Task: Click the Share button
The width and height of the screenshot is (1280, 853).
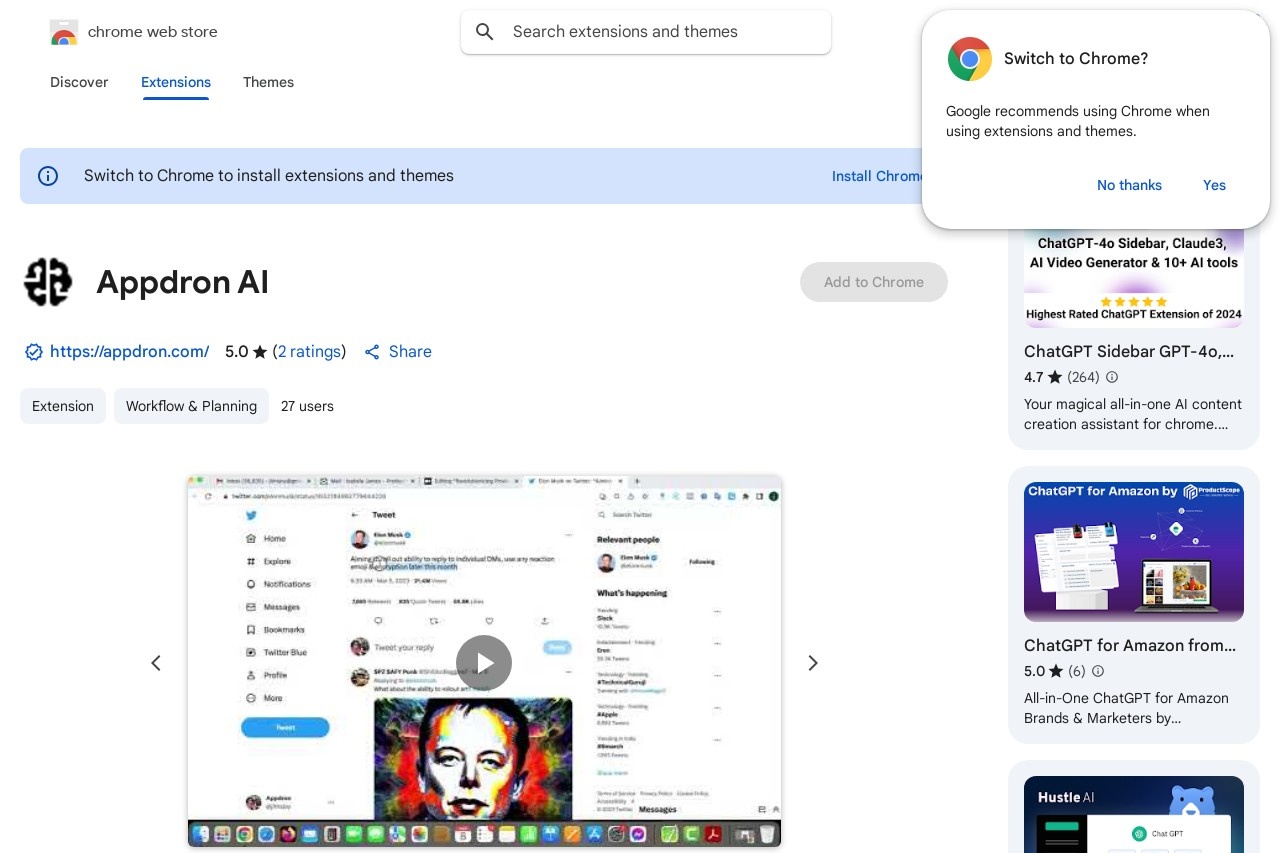Action: point(398,352)
